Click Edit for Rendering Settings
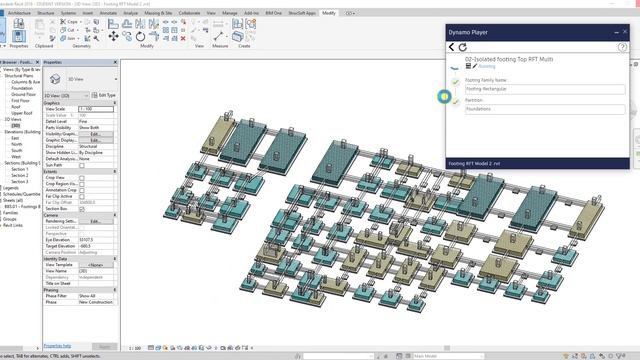The width and height of the screenshot is (640, 360). pyautogui.click(x=96, y=221)
